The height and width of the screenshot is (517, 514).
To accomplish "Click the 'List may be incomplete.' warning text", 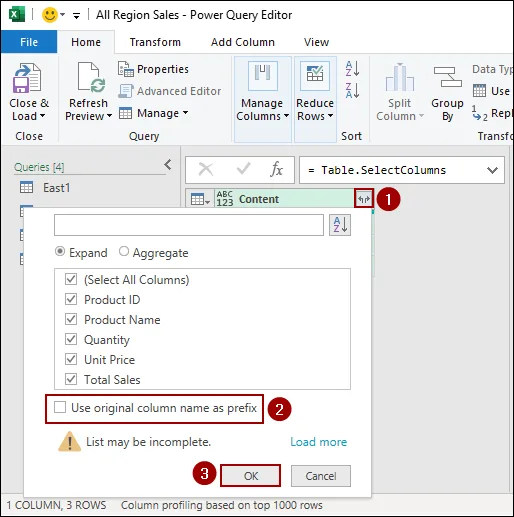I will tap(148, 442).
